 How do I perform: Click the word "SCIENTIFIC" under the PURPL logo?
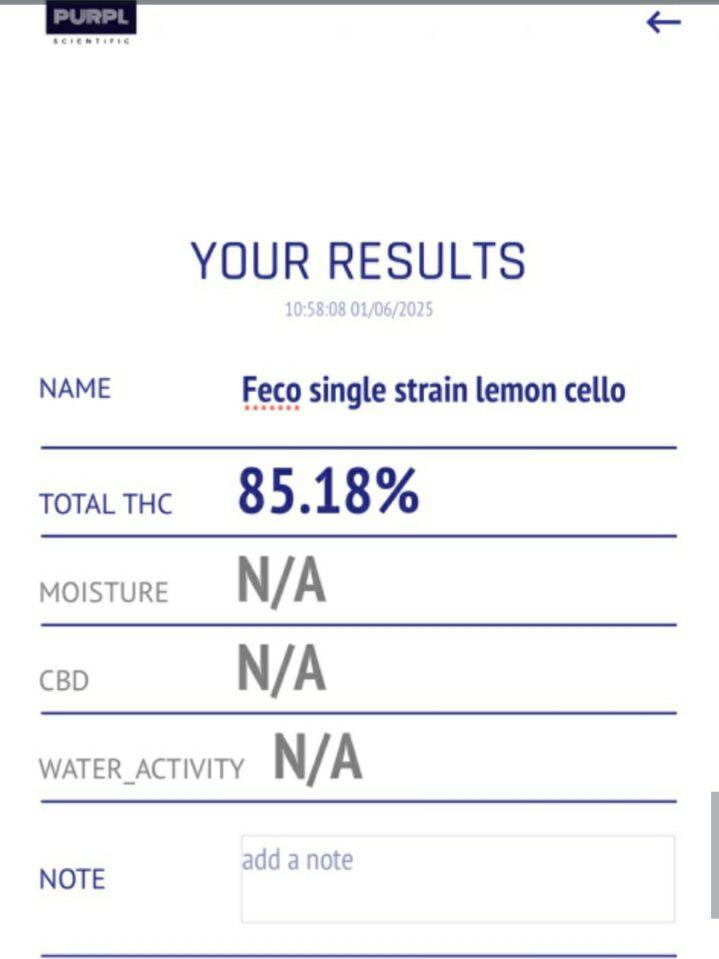pyautogui.click(x=90, y=41)
